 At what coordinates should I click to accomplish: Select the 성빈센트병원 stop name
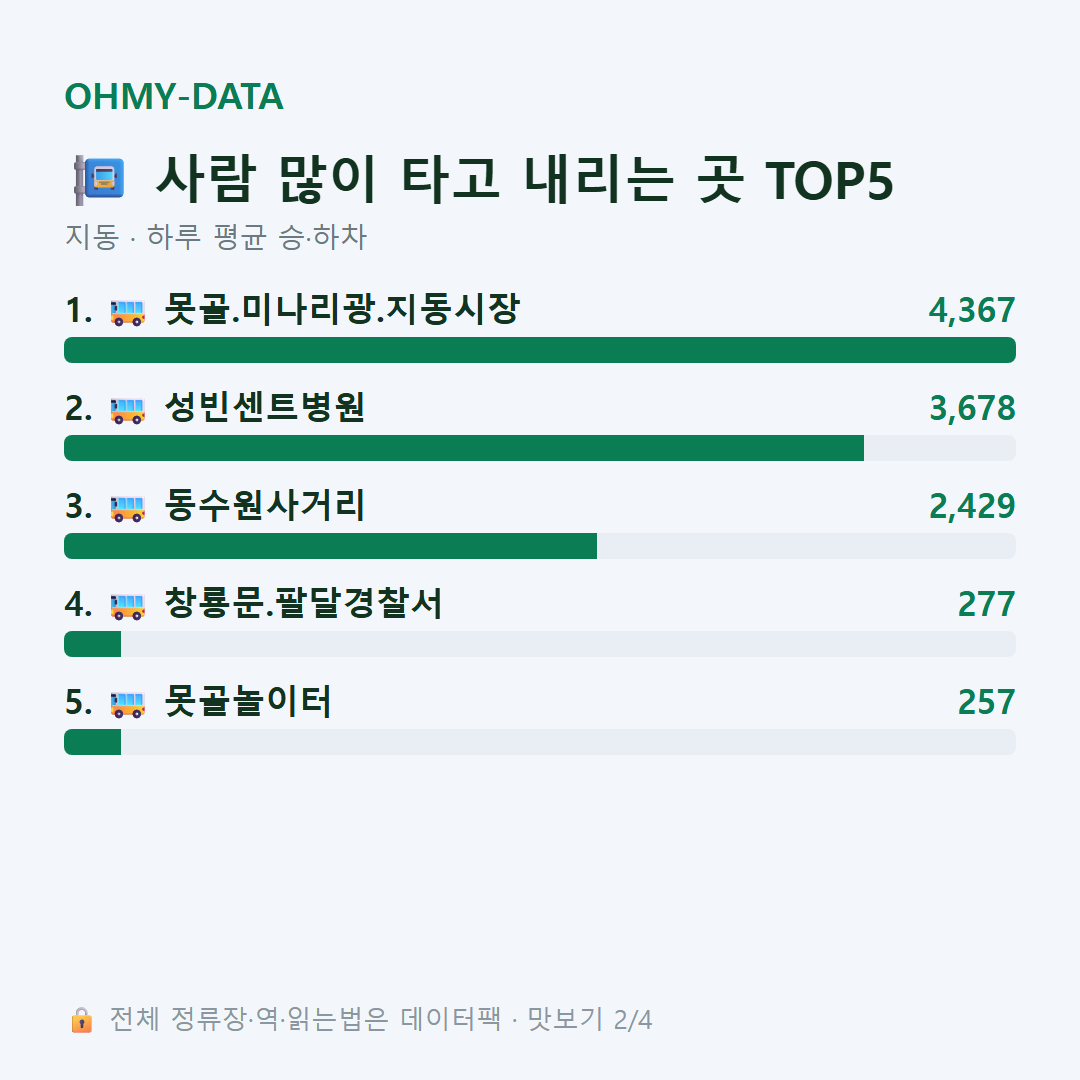point(264,407)
